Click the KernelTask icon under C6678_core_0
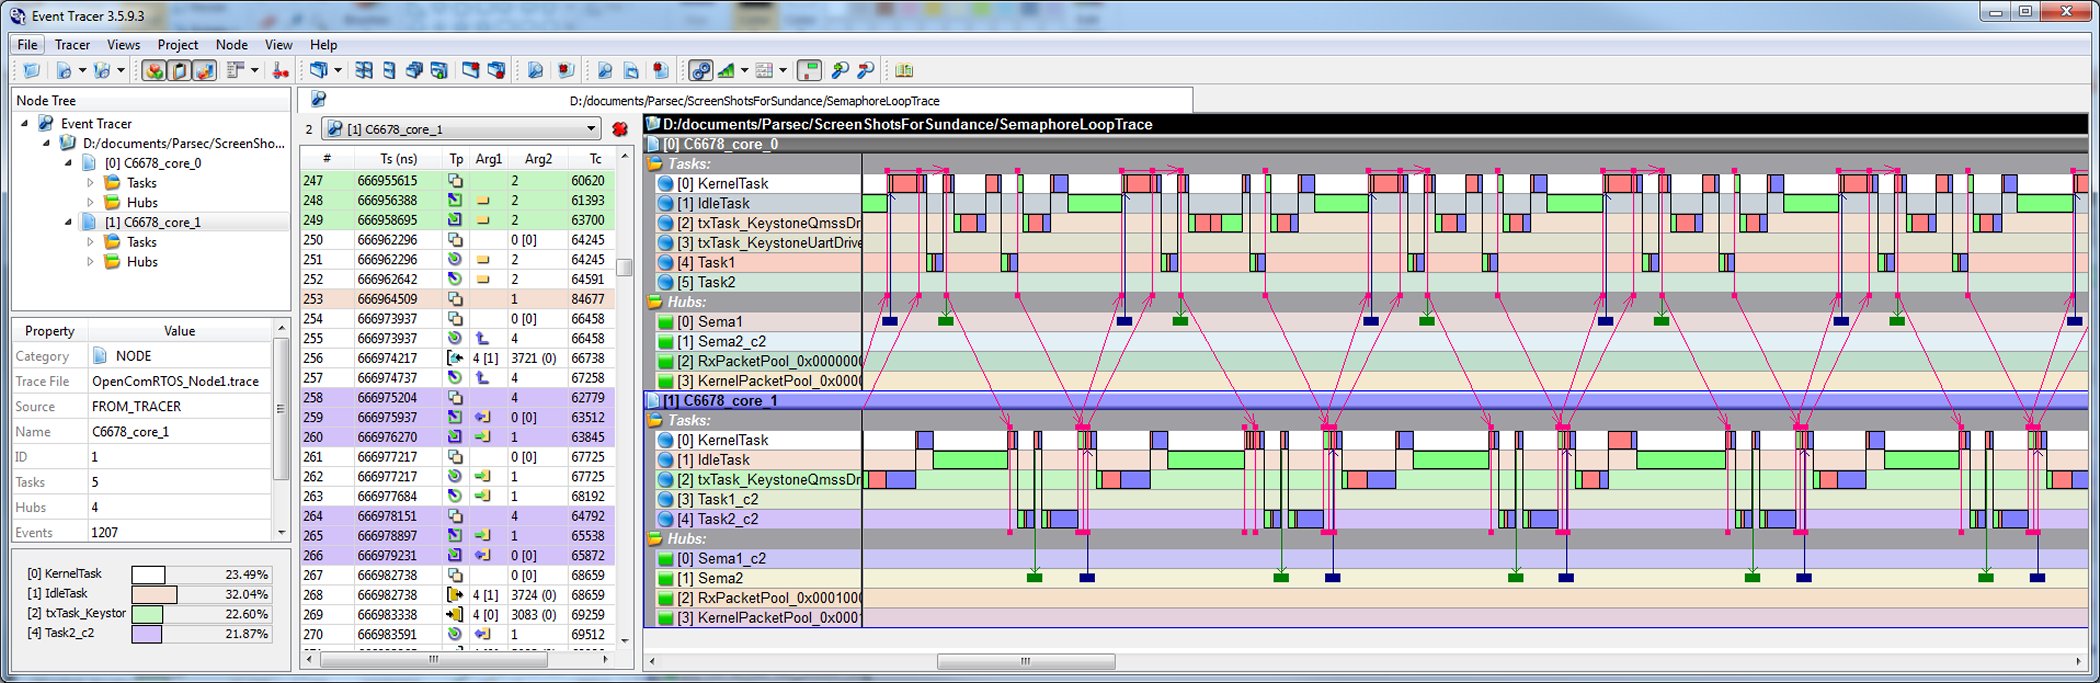The image size is (2100, 683). pos(665,184)
